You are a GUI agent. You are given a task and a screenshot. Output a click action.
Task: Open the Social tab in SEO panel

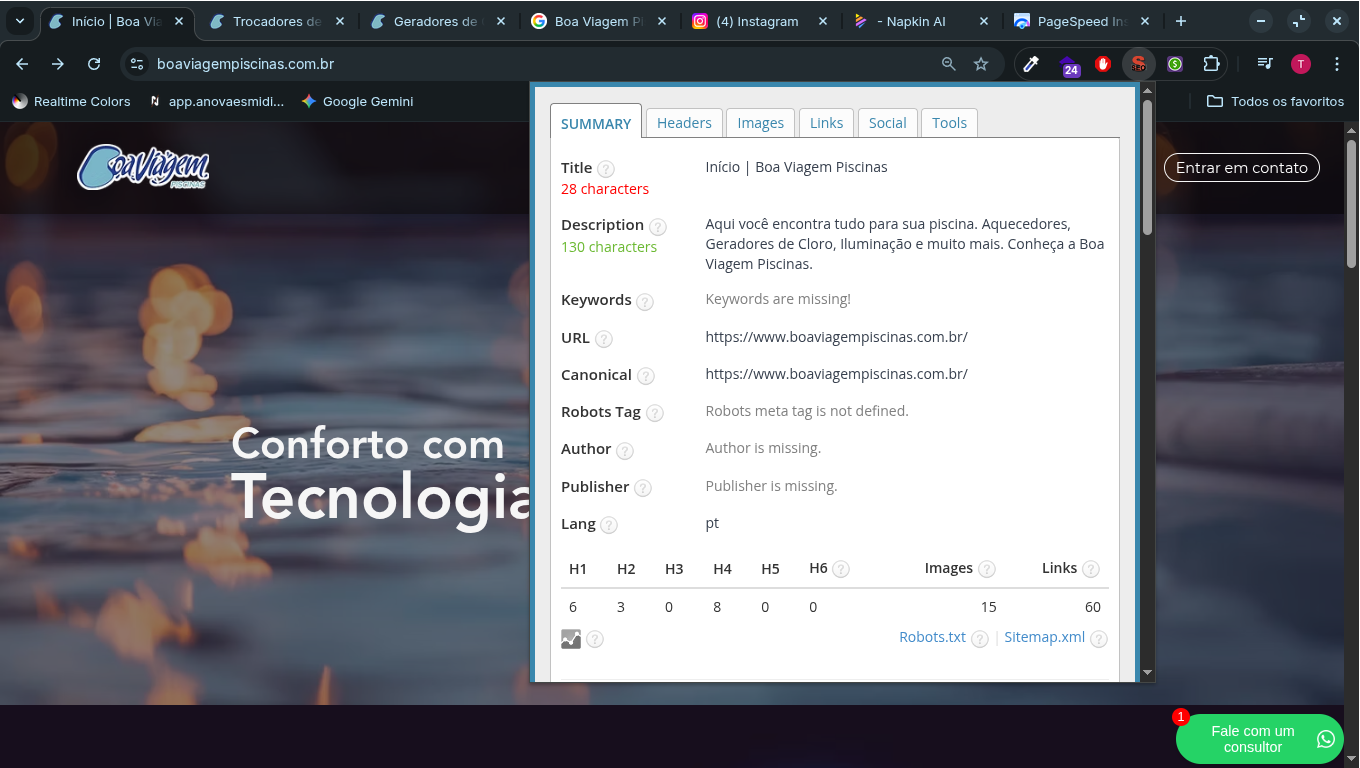pos(887,123)
